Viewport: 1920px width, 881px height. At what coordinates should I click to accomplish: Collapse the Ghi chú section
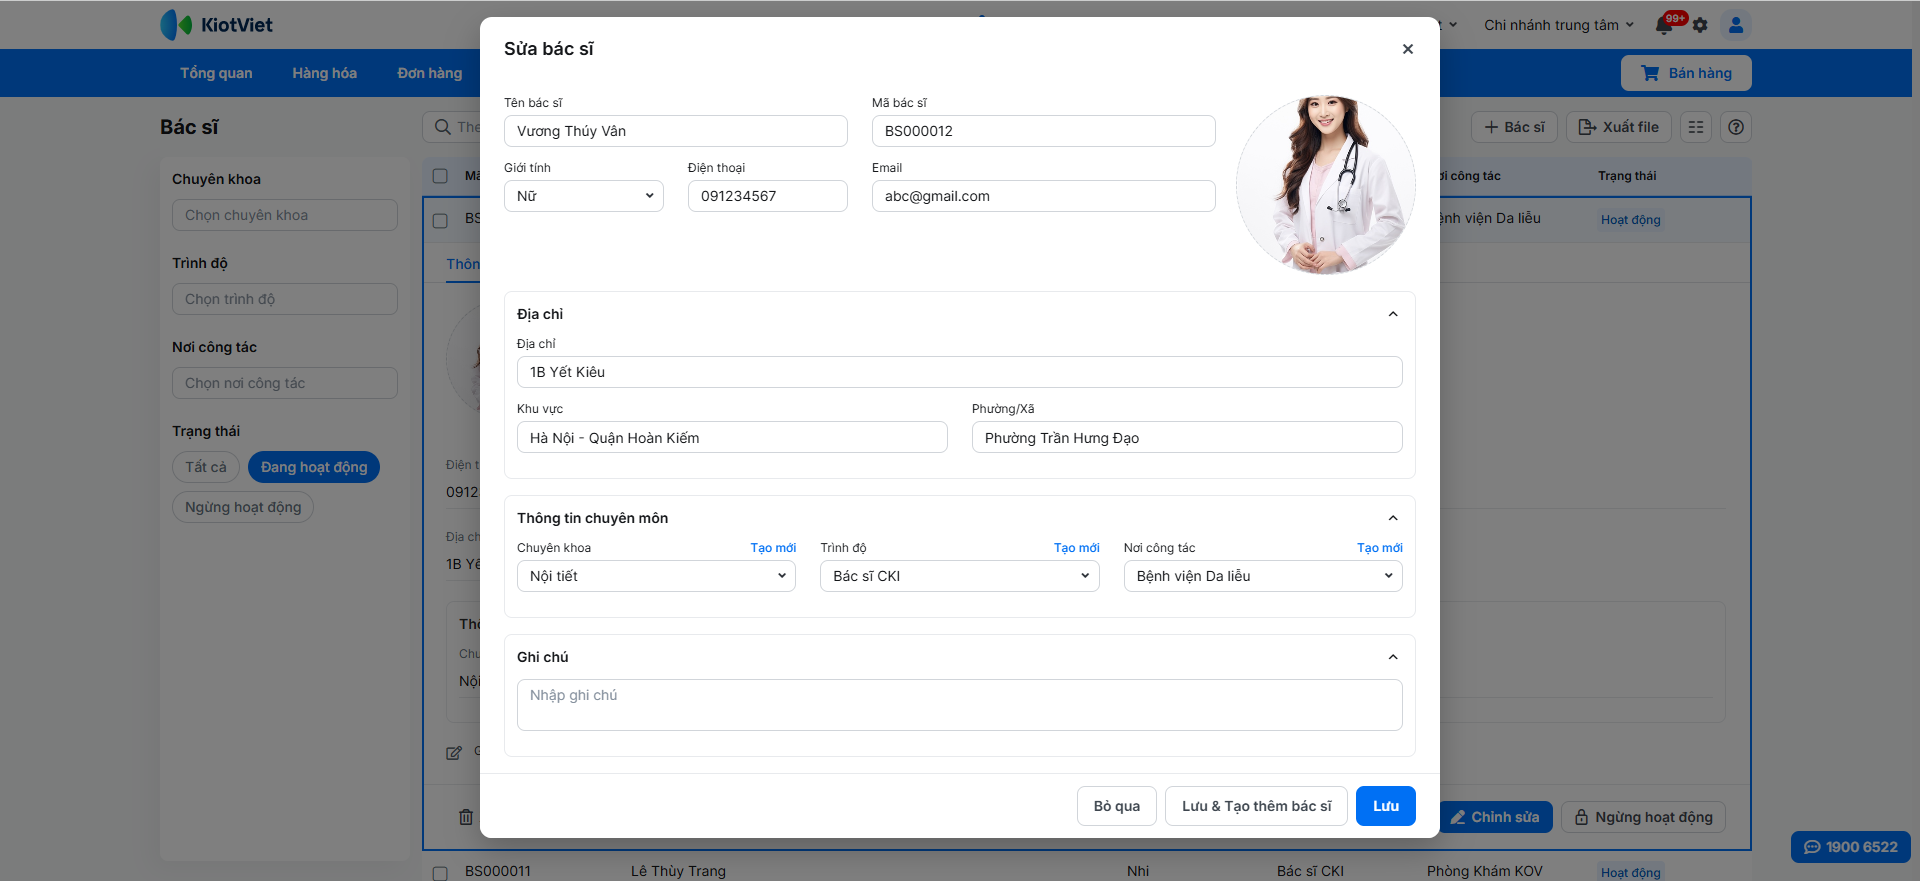pos(1393,657)
